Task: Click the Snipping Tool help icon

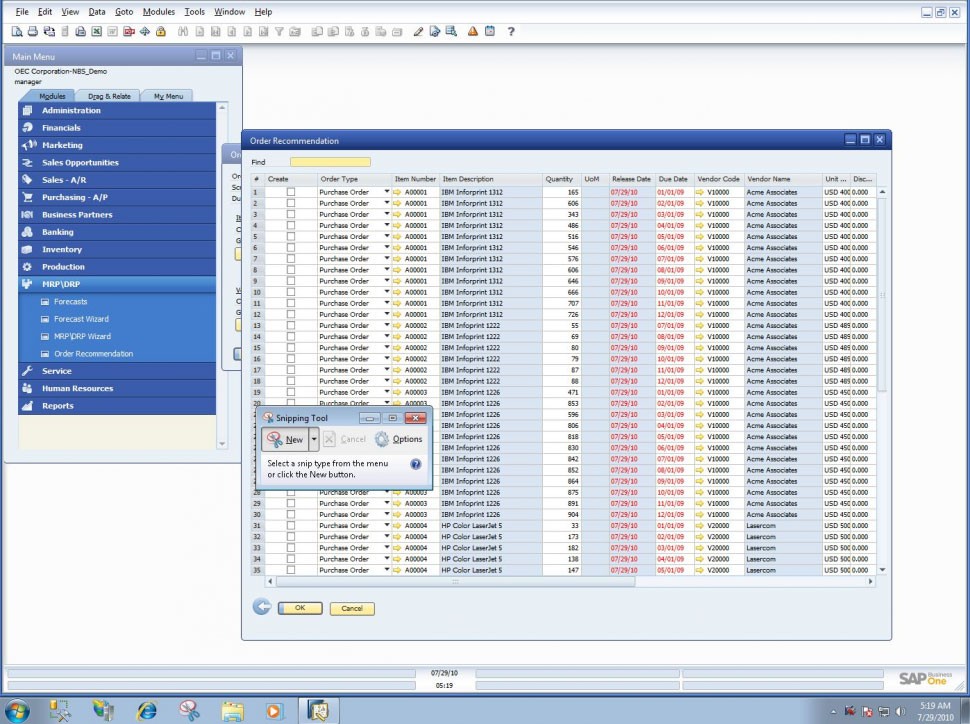Action: tap(416, 465)
